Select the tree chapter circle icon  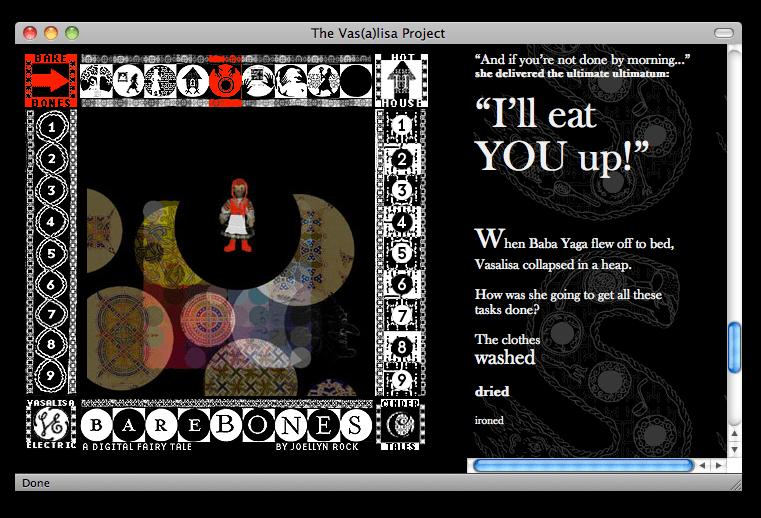point(96,81)
